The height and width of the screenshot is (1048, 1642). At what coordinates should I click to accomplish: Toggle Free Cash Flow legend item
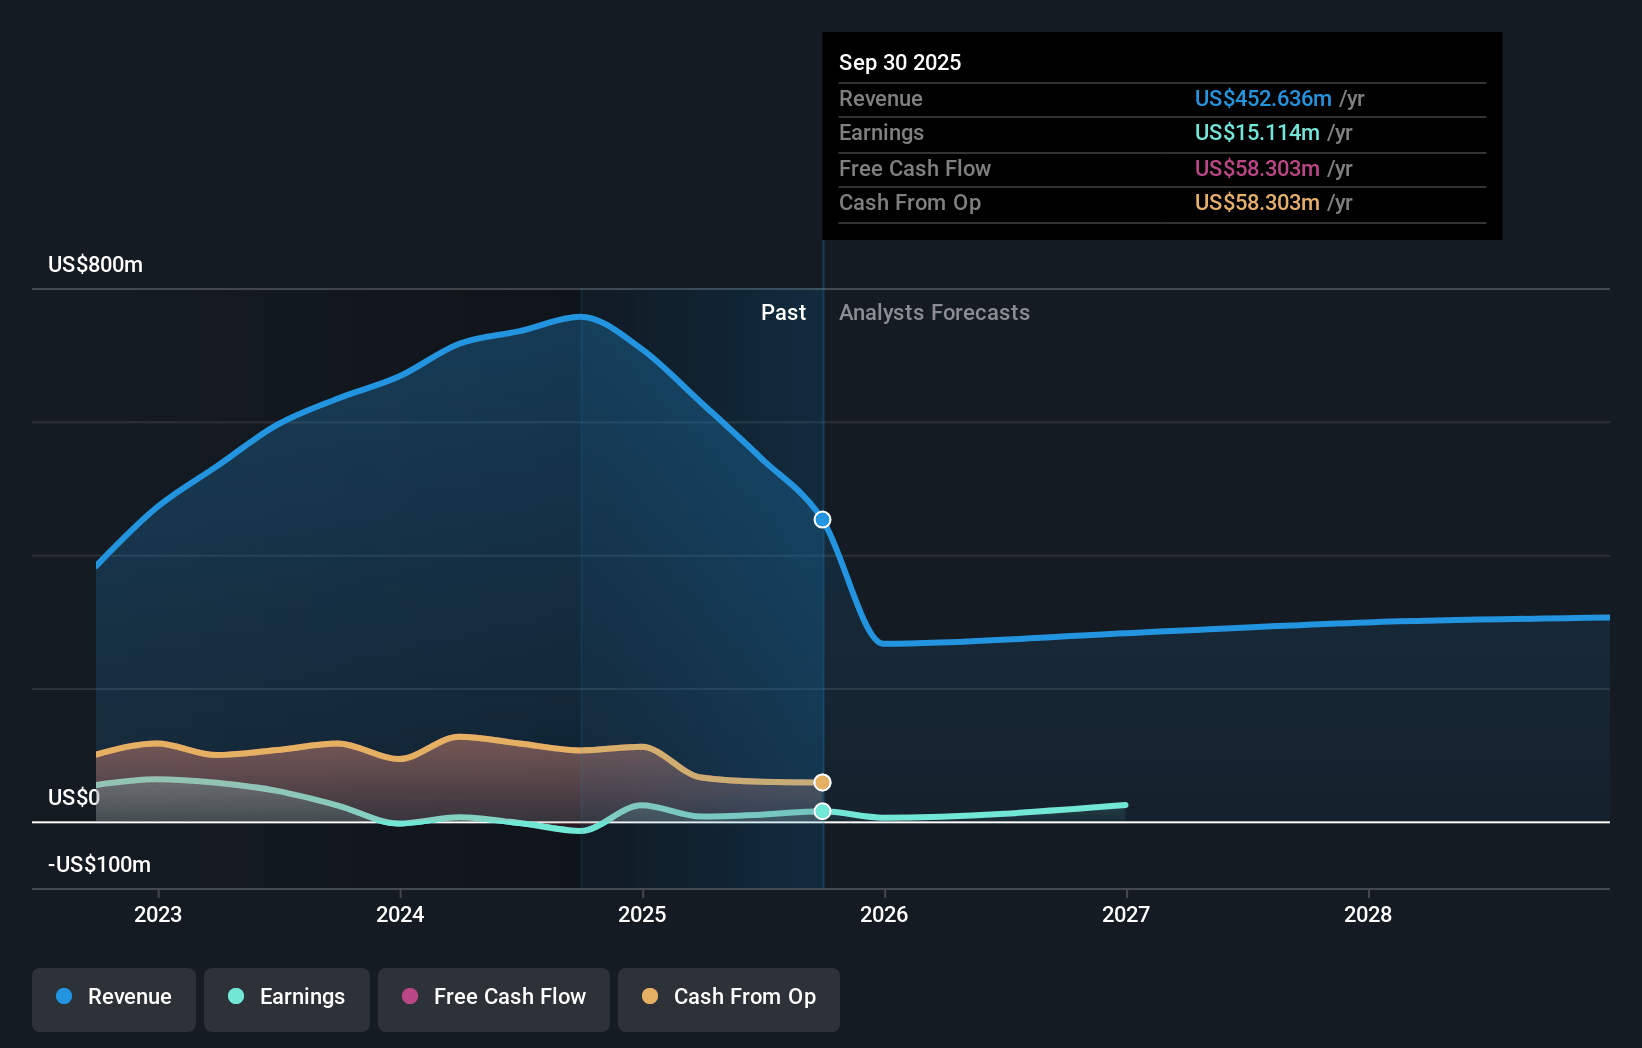pos(494,997)
